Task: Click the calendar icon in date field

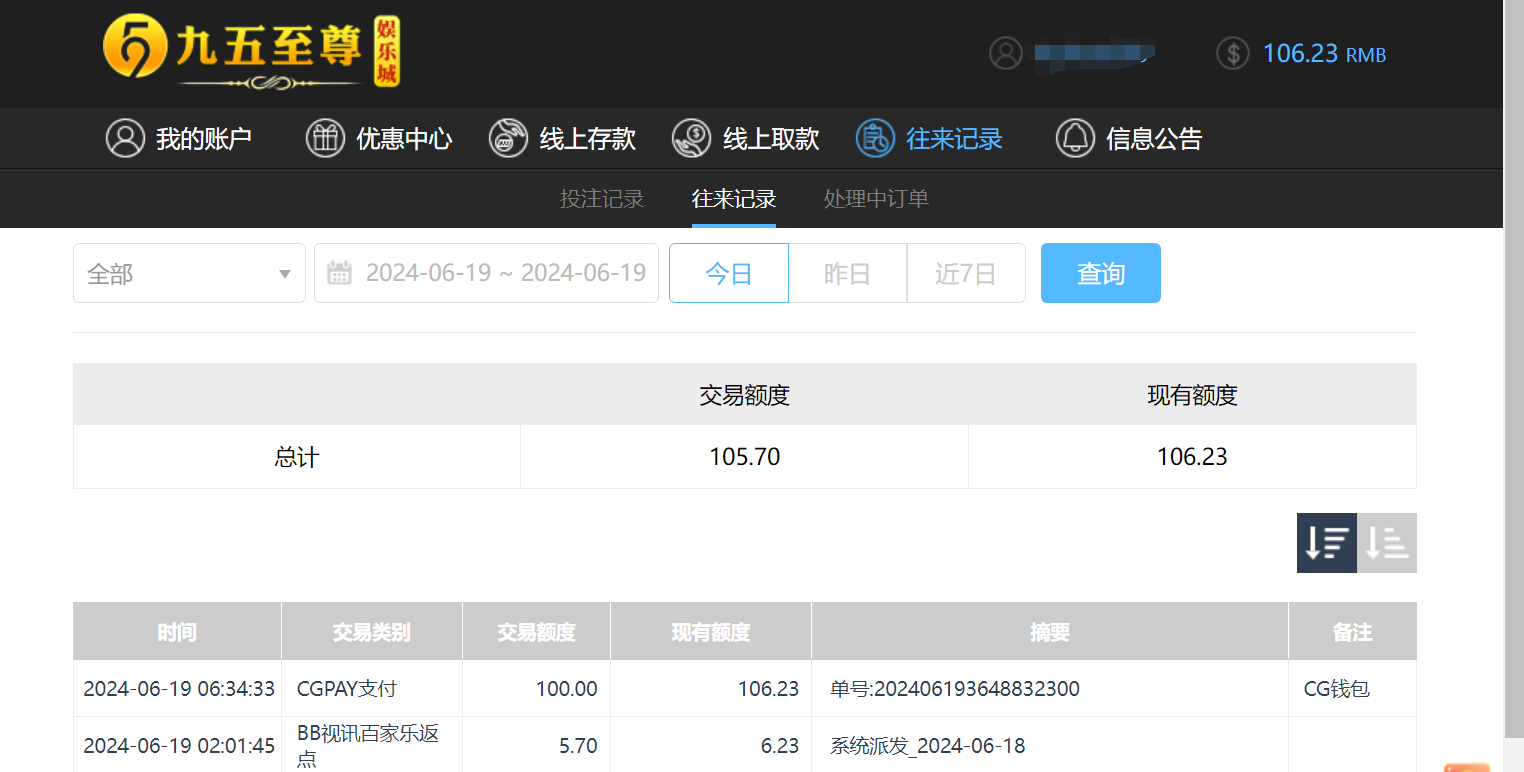Action: pyautogui.click(x=341, y=272)
